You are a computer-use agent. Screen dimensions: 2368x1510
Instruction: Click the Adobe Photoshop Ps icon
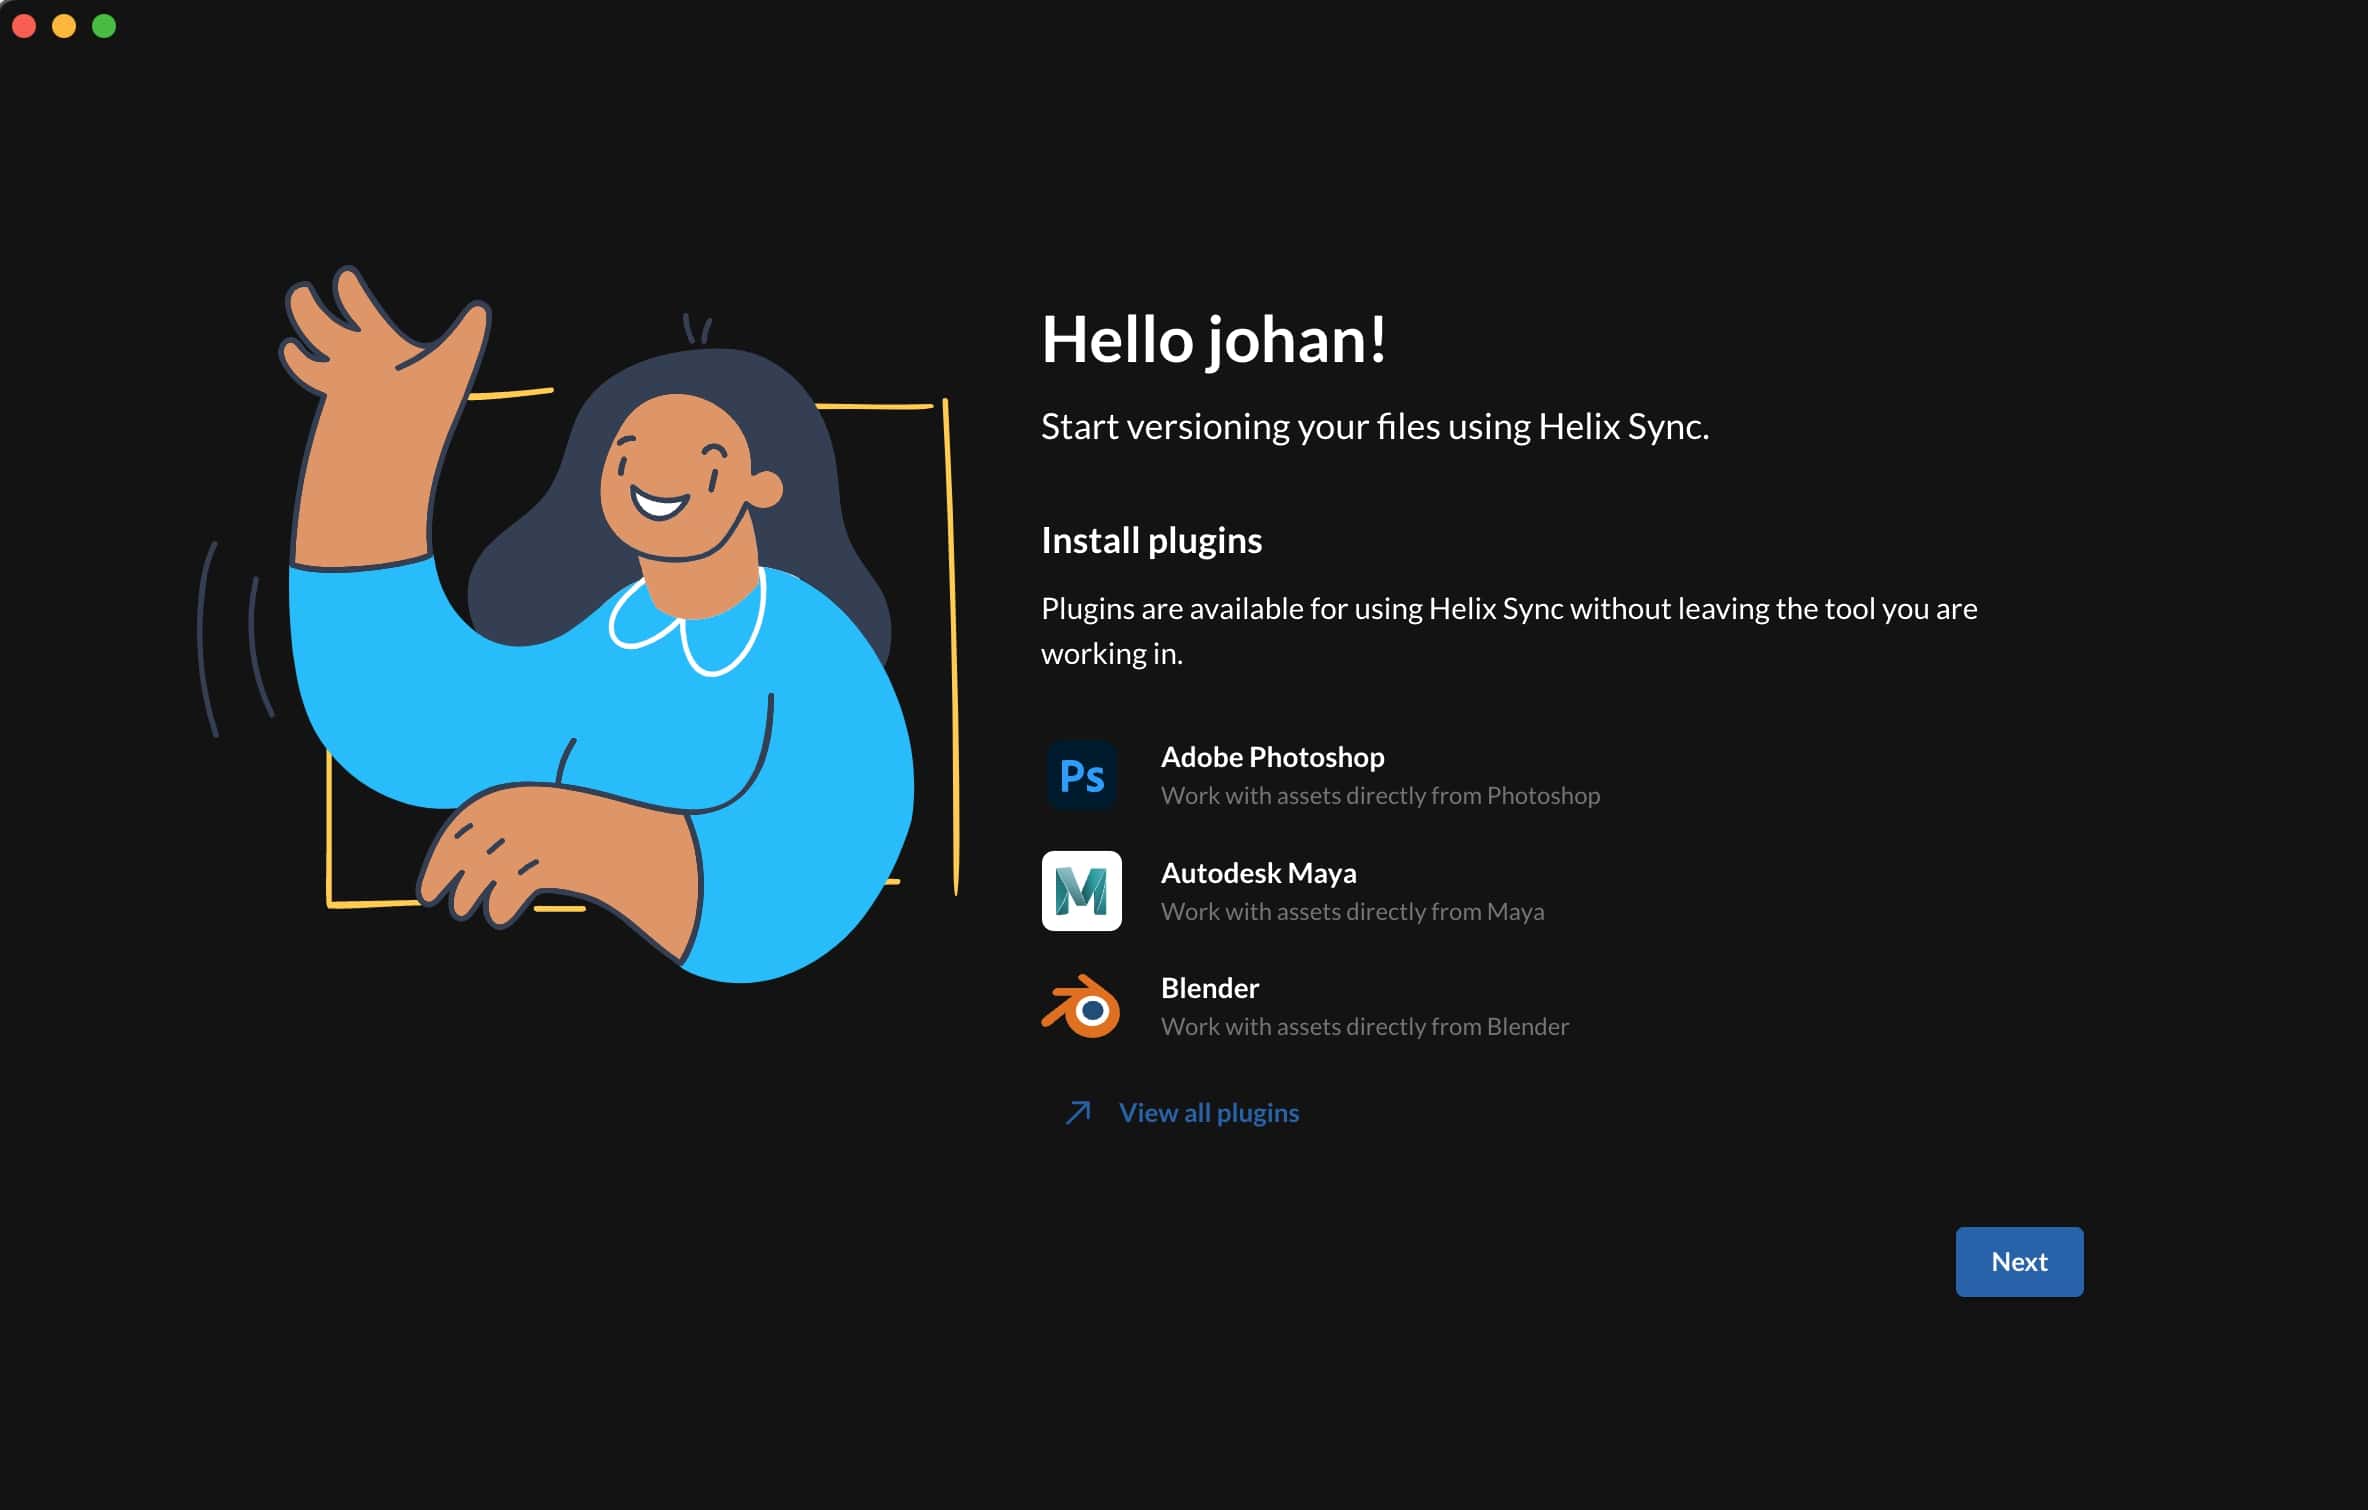pos(1081,775)
